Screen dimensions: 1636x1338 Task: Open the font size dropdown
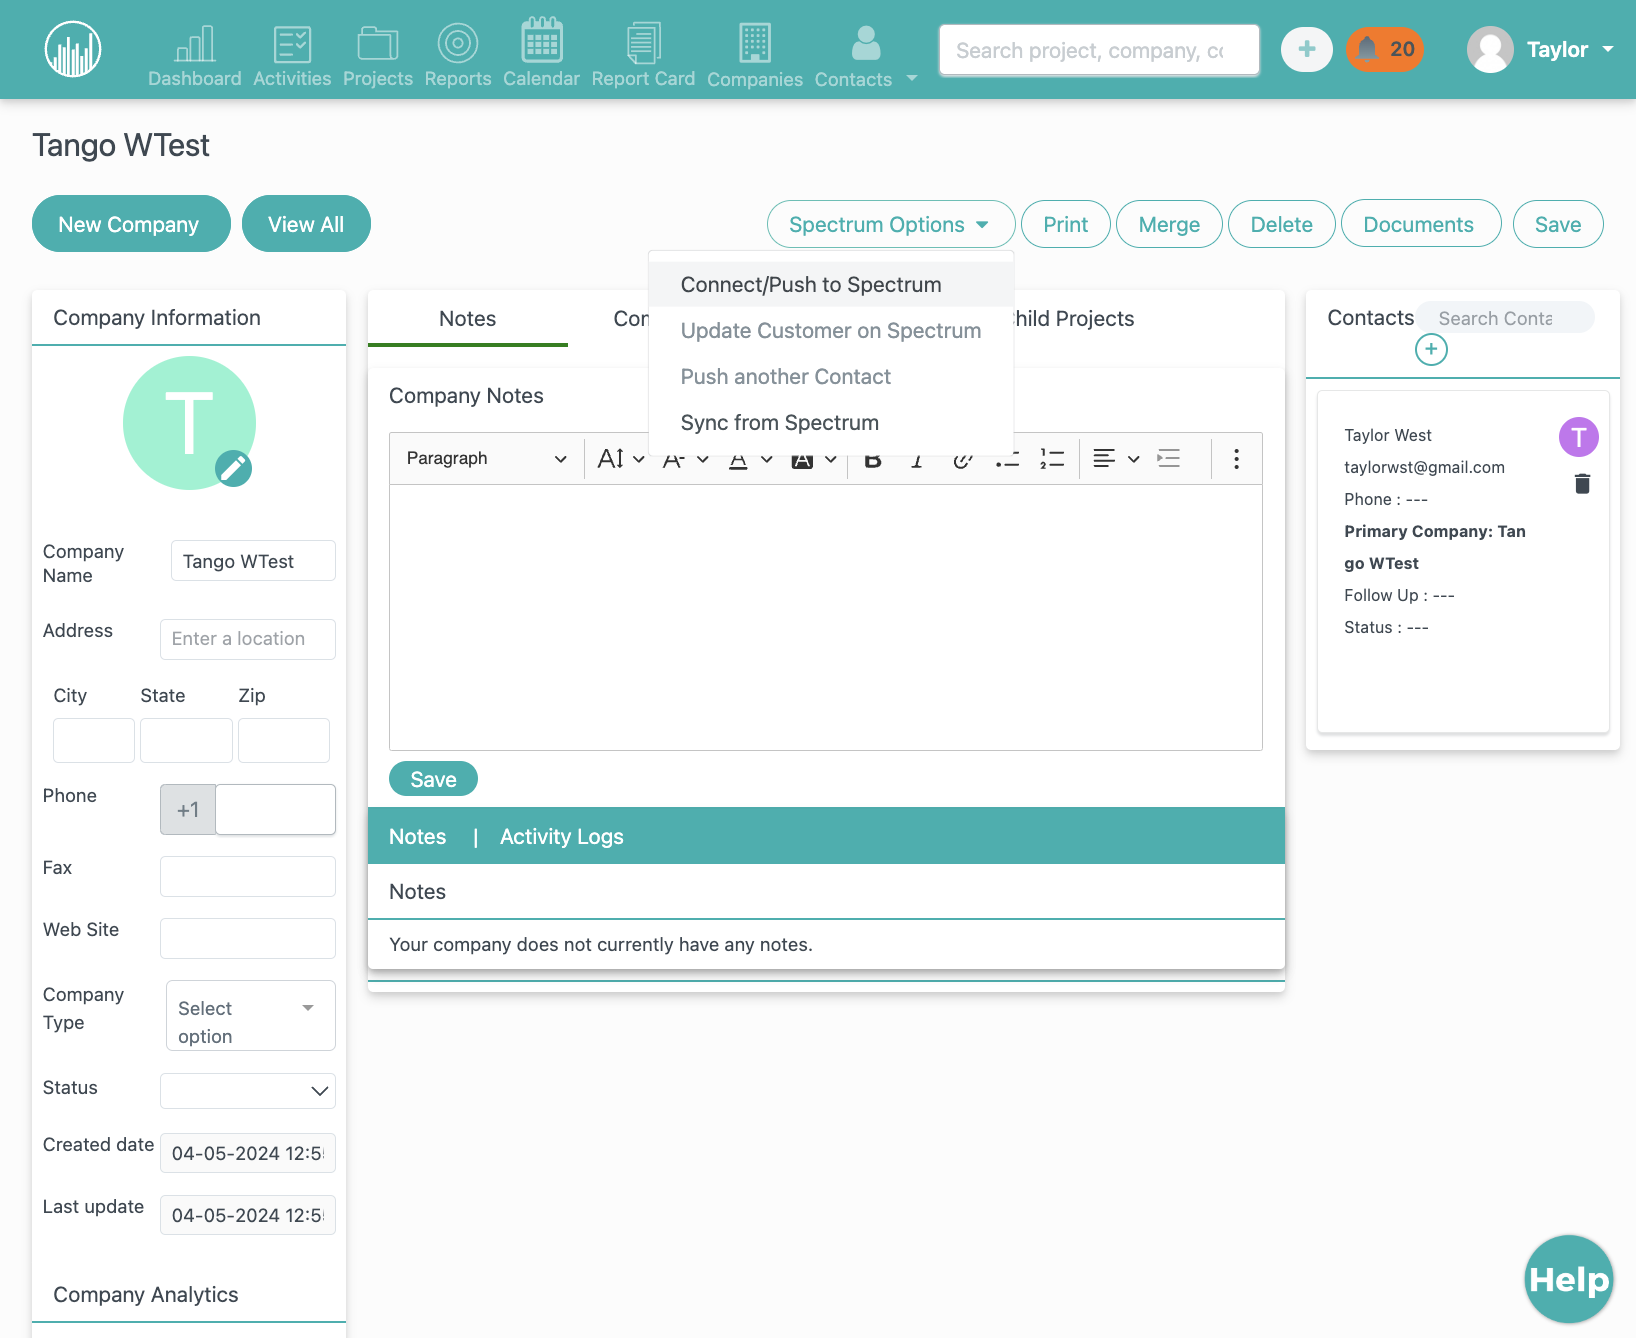[x=621, y=459]
